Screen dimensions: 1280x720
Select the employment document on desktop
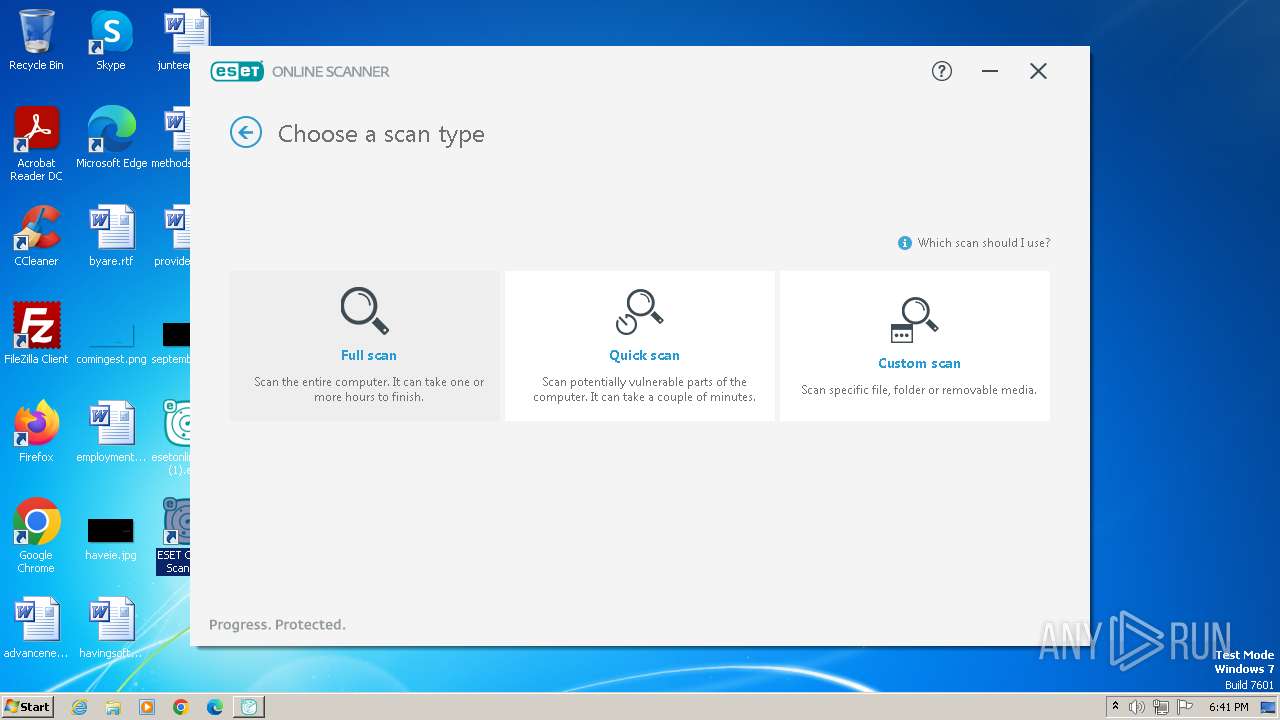click(x=111, y=432)
